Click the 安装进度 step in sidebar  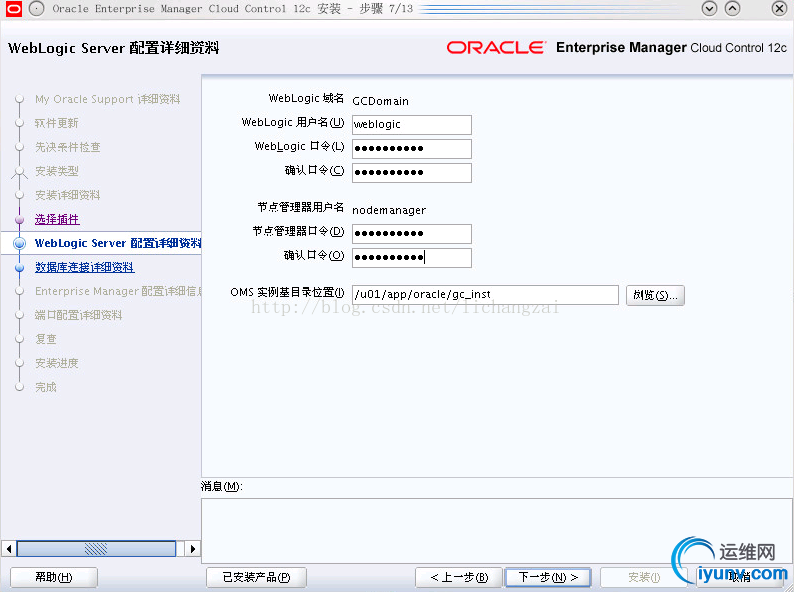(57, 363)
